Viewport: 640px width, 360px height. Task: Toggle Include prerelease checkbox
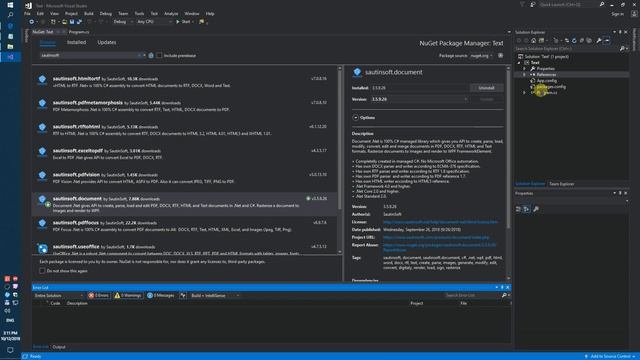(159, 56)
